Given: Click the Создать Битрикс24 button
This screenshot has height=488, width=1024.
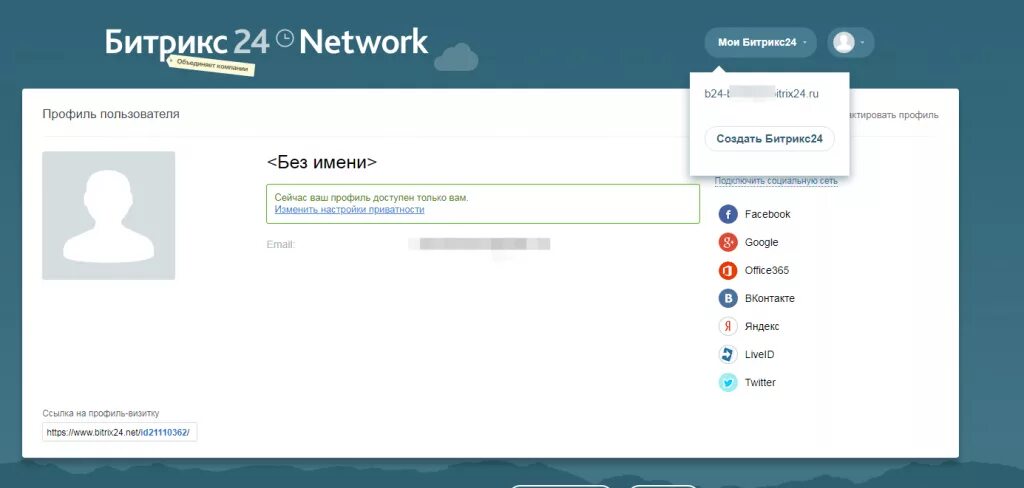Looking at the screenshot, I should click(769, 138).
